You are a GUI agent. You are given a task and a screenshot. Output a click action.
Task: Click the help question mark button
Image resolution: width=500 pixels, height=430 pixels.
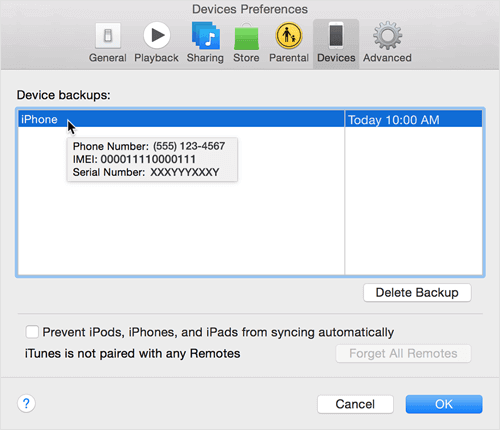(26, 404)
